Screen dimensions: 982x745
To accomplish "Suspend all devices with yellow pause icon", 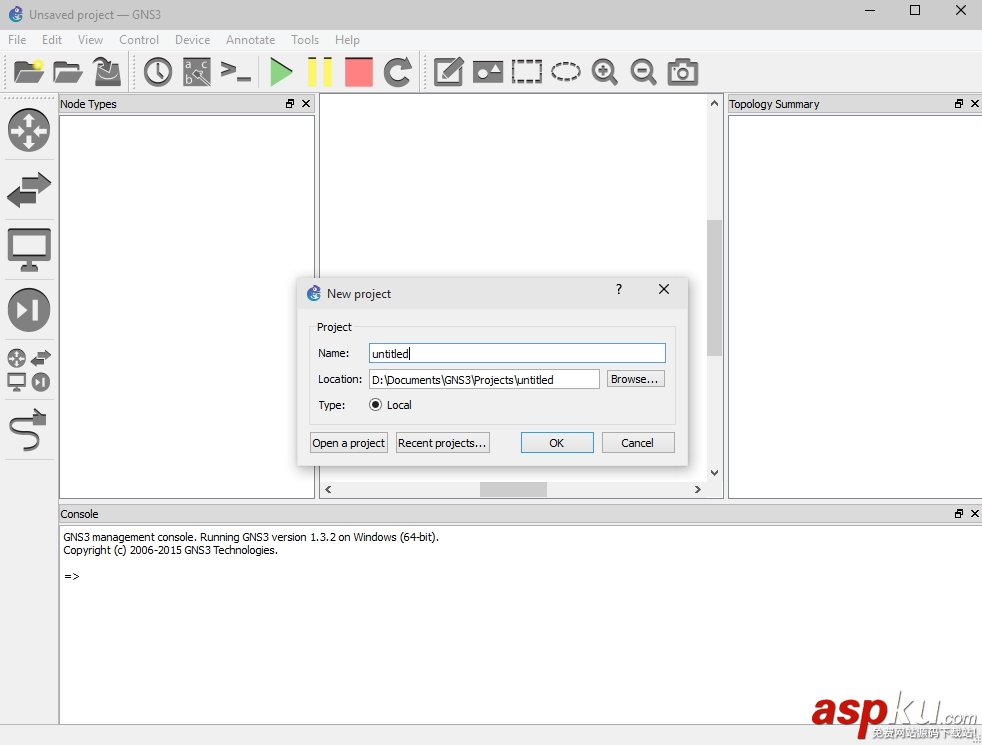I will [x=320, y=71].
